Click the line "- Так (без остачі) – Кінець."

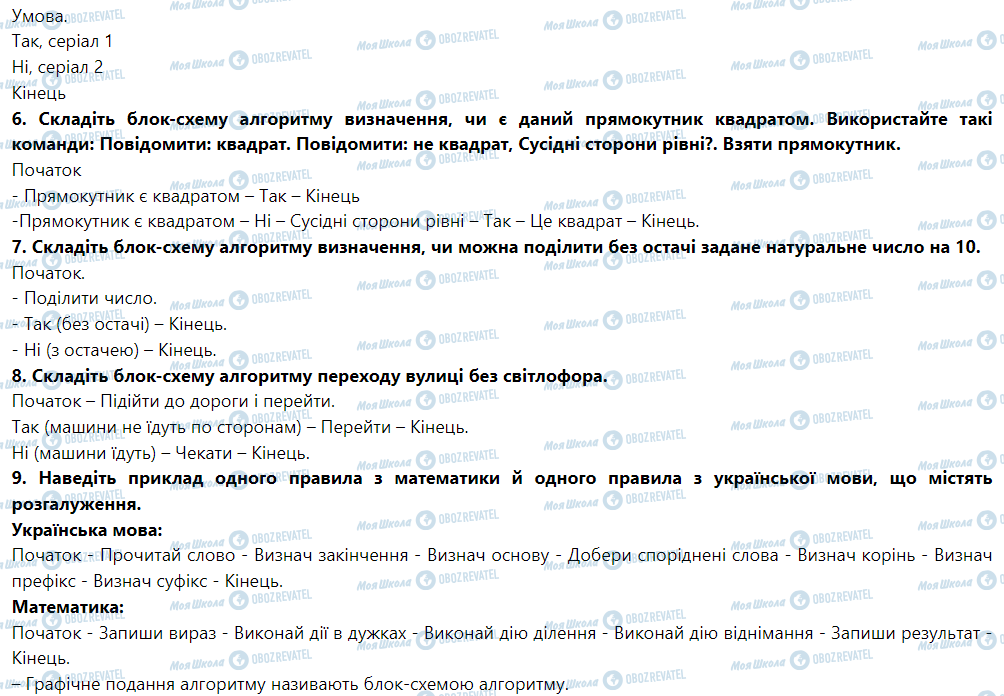(x=120, y=325)
